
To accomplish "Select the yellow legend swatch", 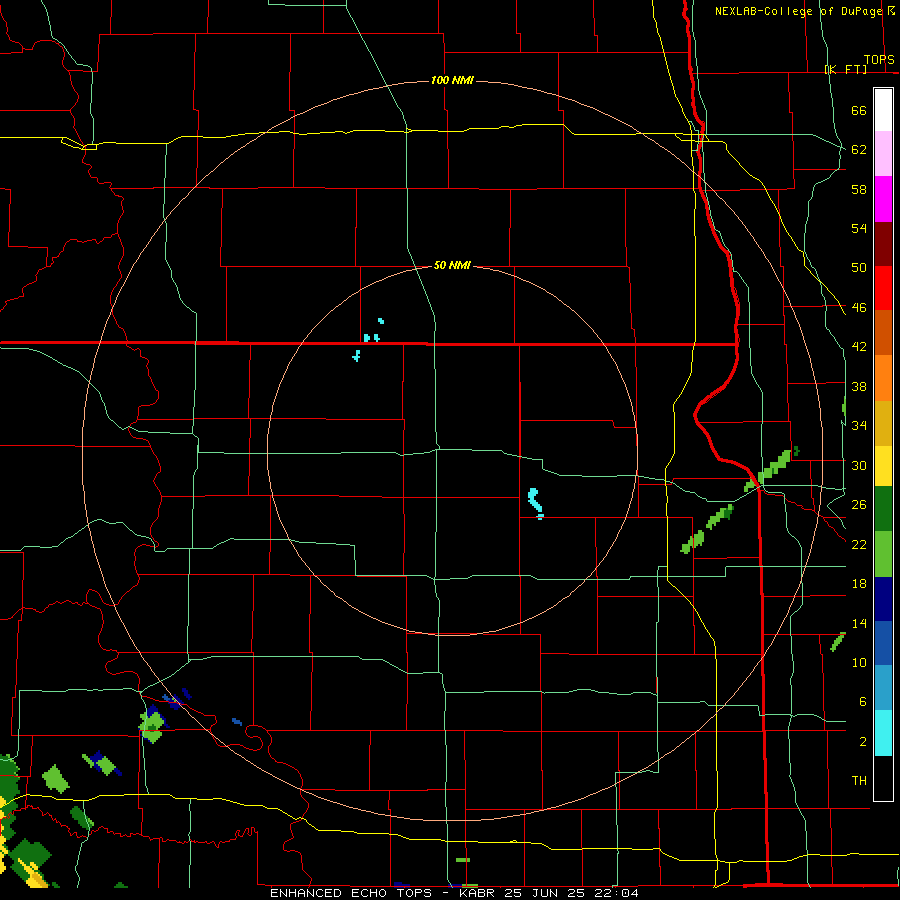I will (883, 466).
